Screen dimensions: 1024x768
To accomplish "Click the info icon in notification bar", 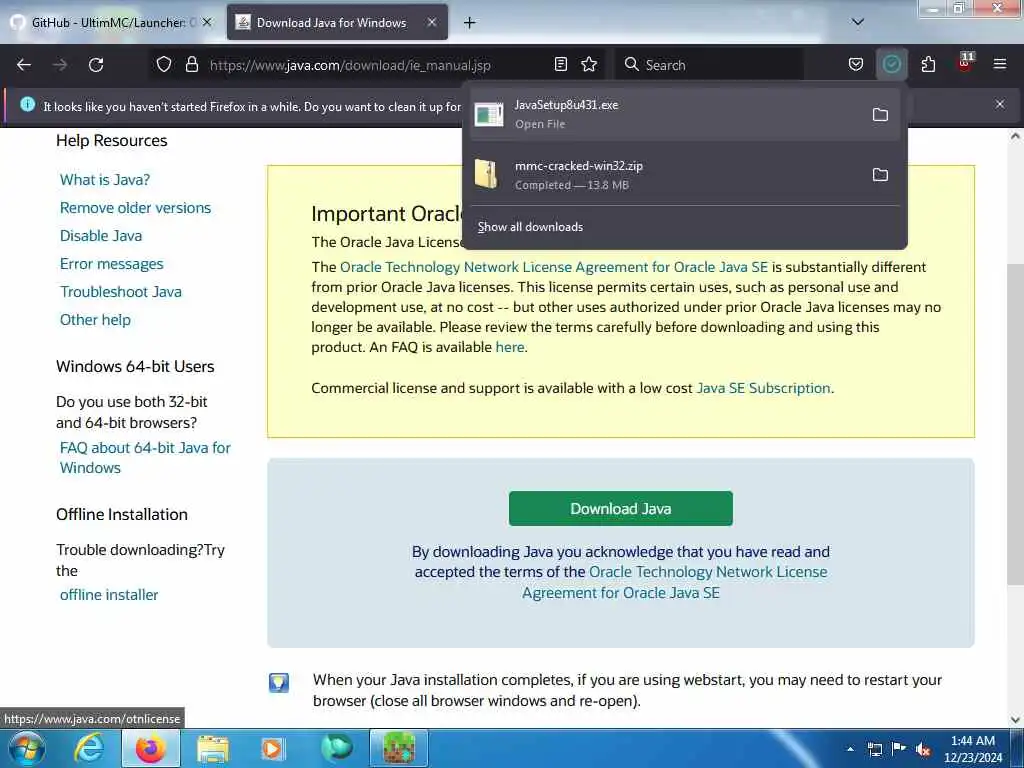I will tap(27, 104).
